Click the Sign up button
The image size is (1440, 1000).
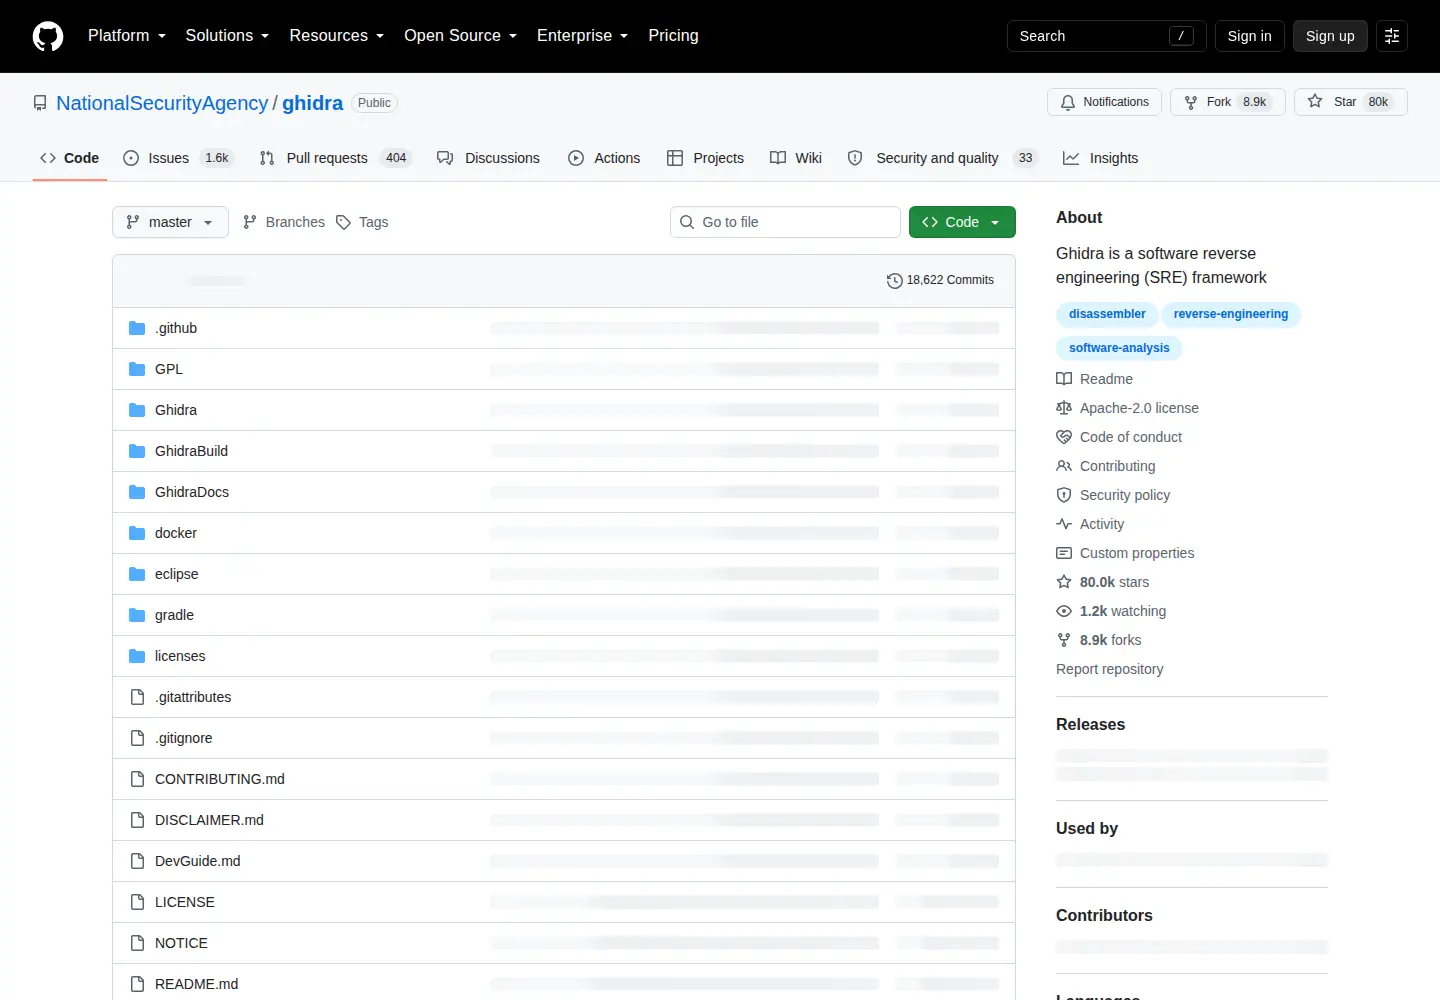click(1330, 36)
